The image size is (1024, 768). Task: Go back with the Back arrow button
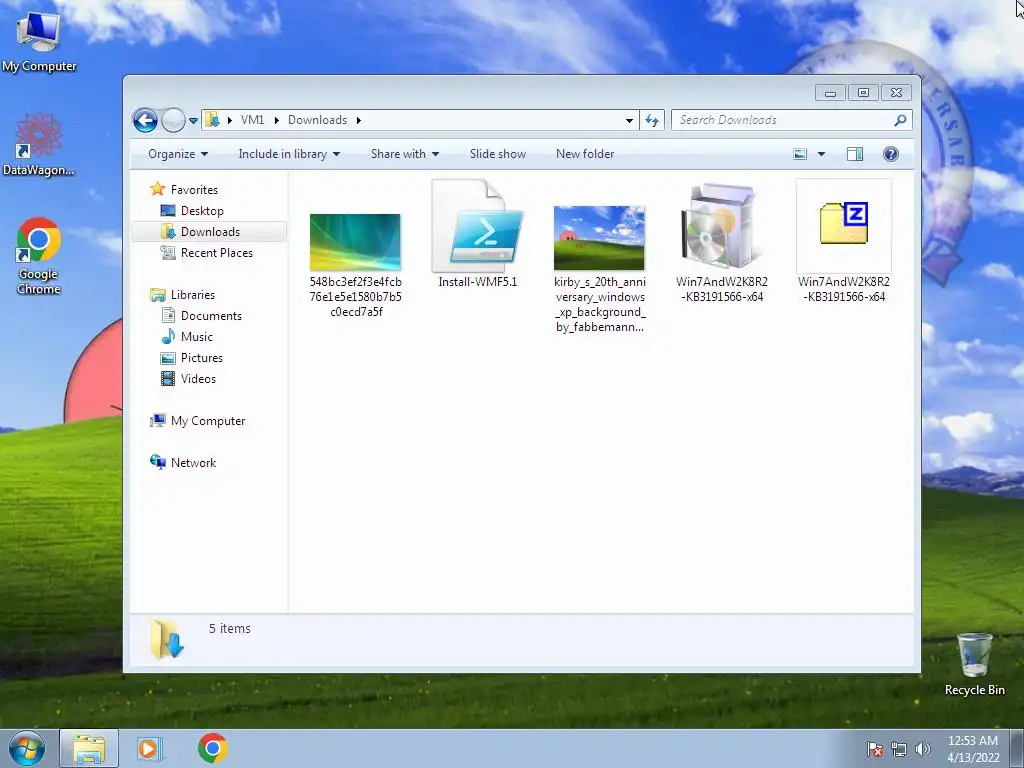[145, 120]
